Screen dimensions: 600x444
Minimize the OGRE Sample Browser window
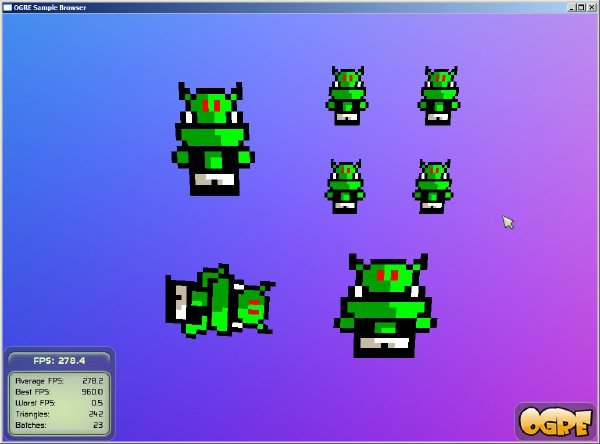coord(572,7)
